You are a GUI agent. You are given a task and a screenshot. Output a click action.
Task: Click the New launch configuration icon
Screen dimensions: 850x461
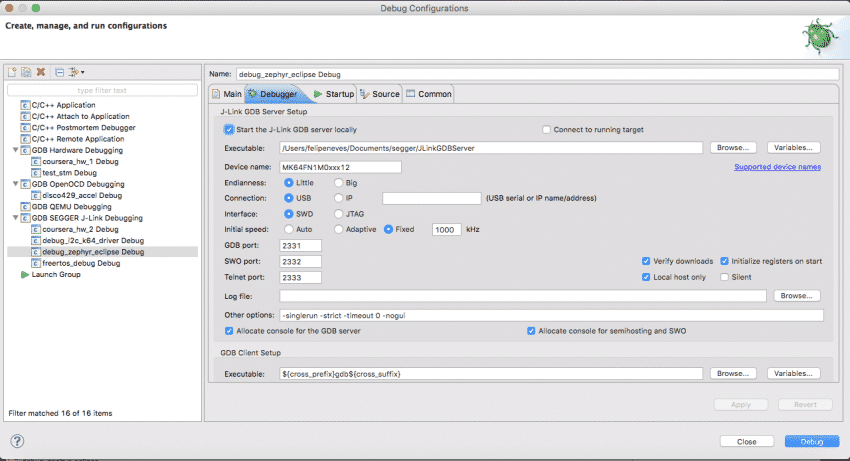pos(12,72)
